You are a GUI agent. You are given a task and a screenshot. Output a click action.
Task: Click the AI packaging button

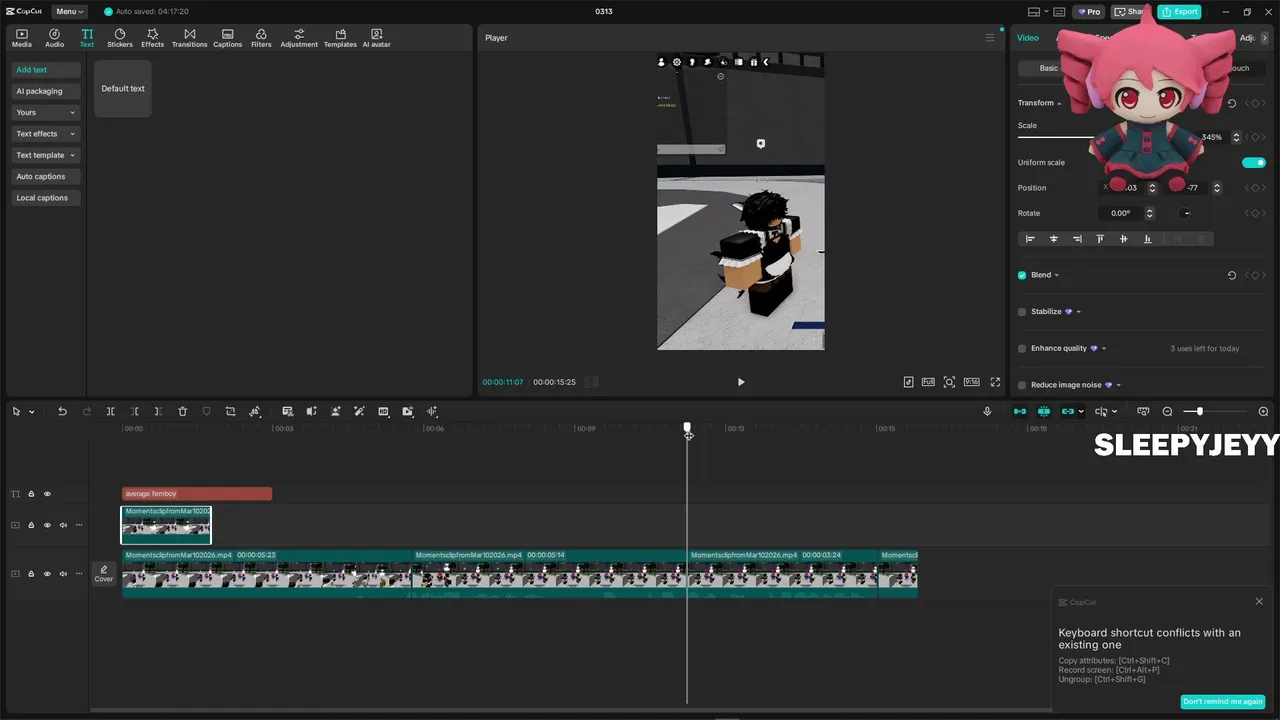(46, 91)
